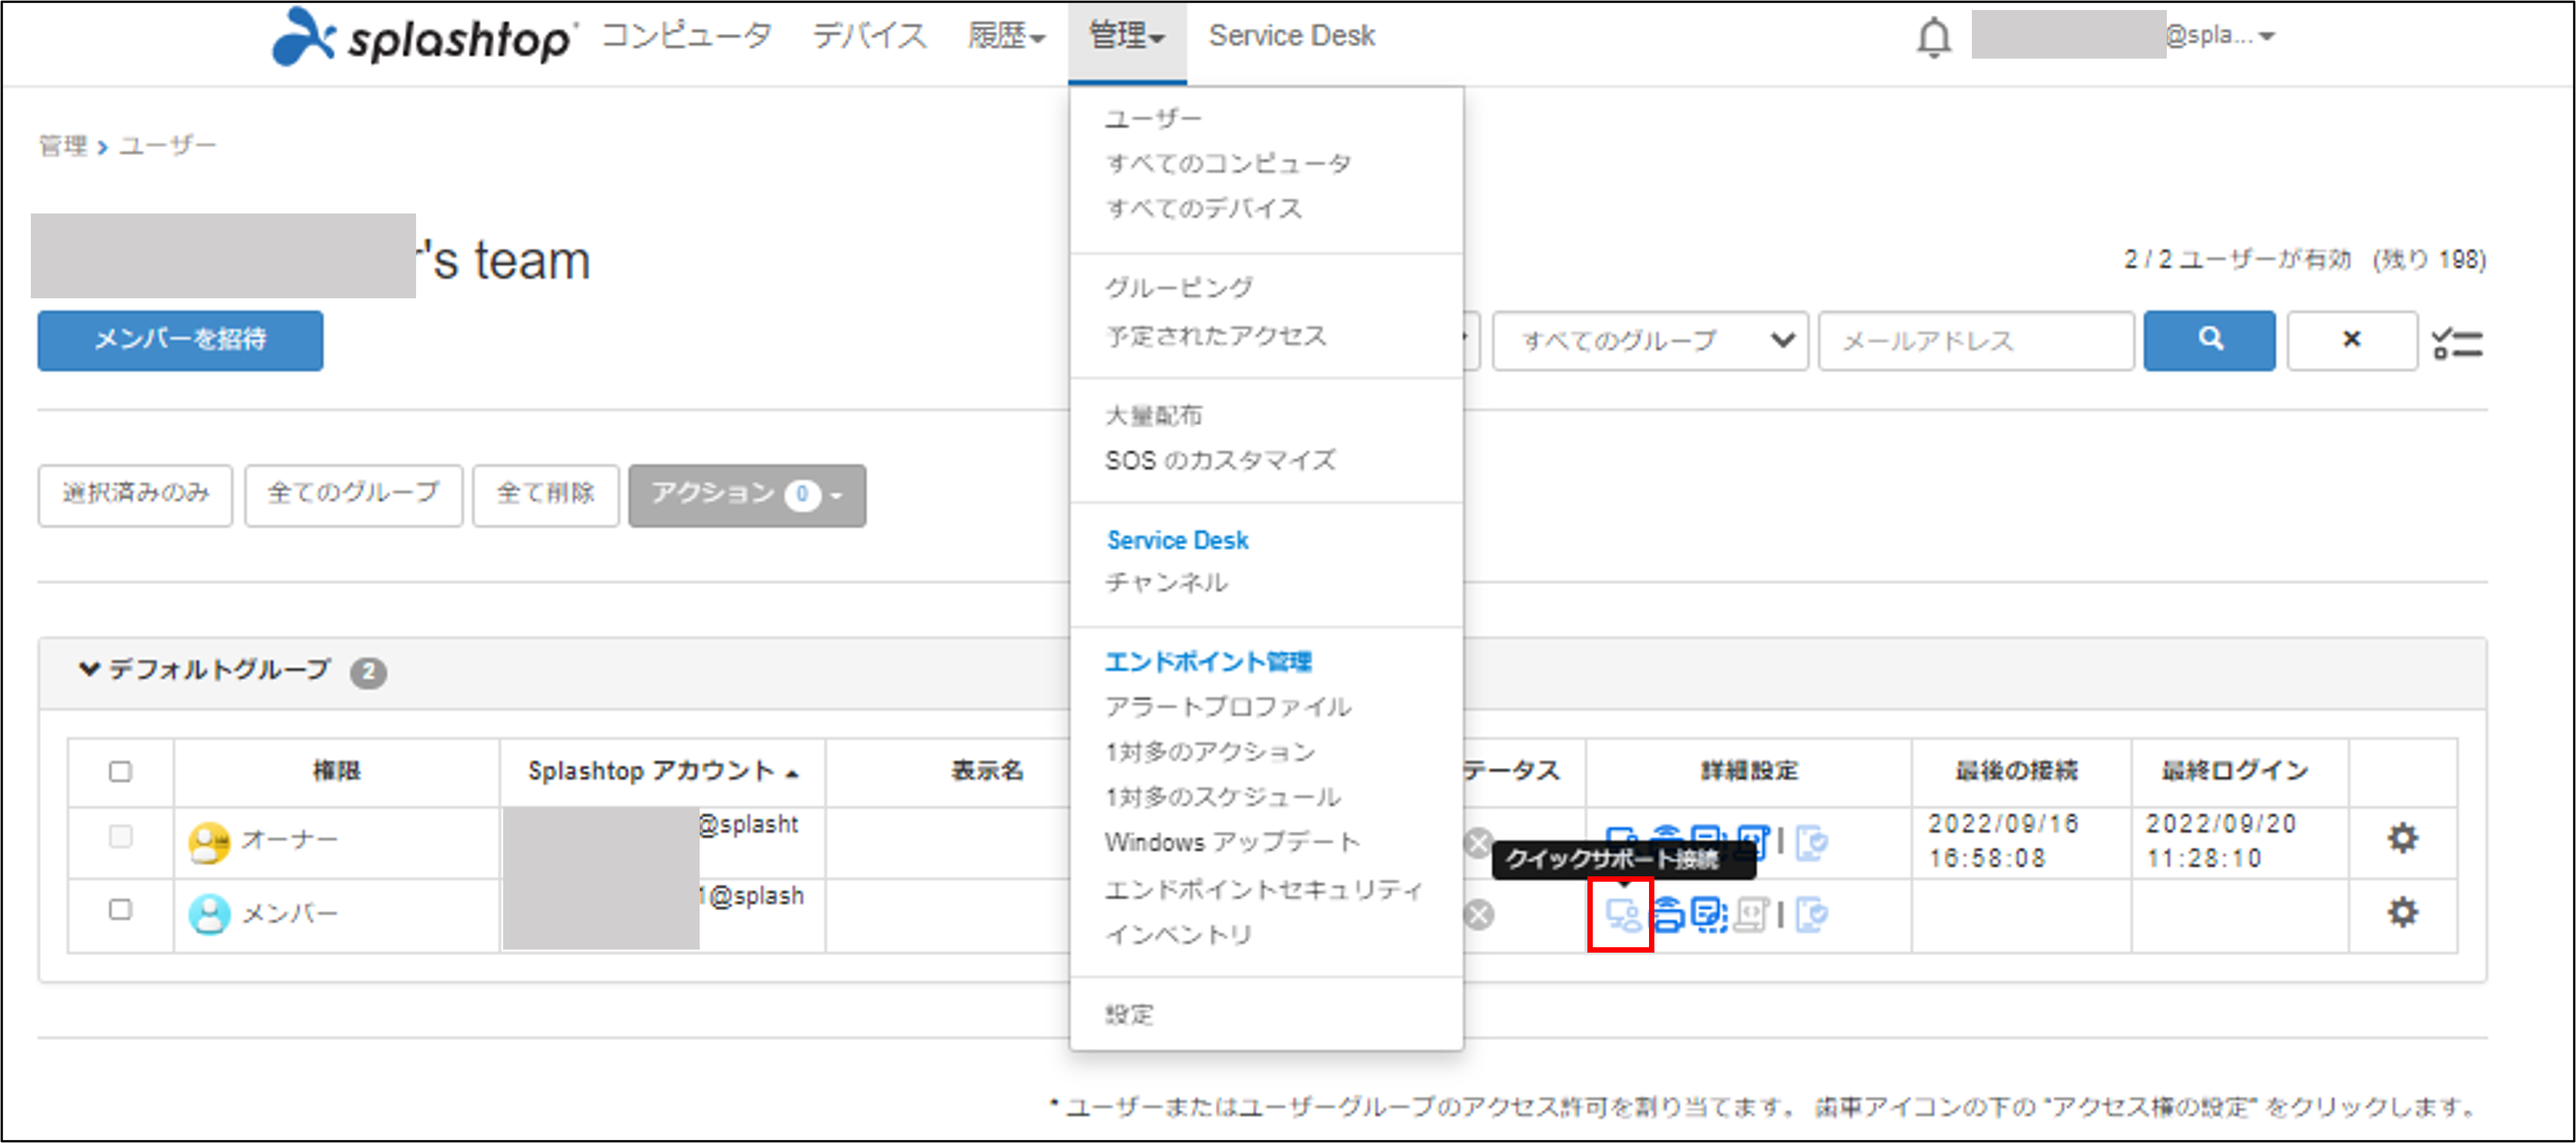Click the status X icon for owner

[x=1480, y=842]
